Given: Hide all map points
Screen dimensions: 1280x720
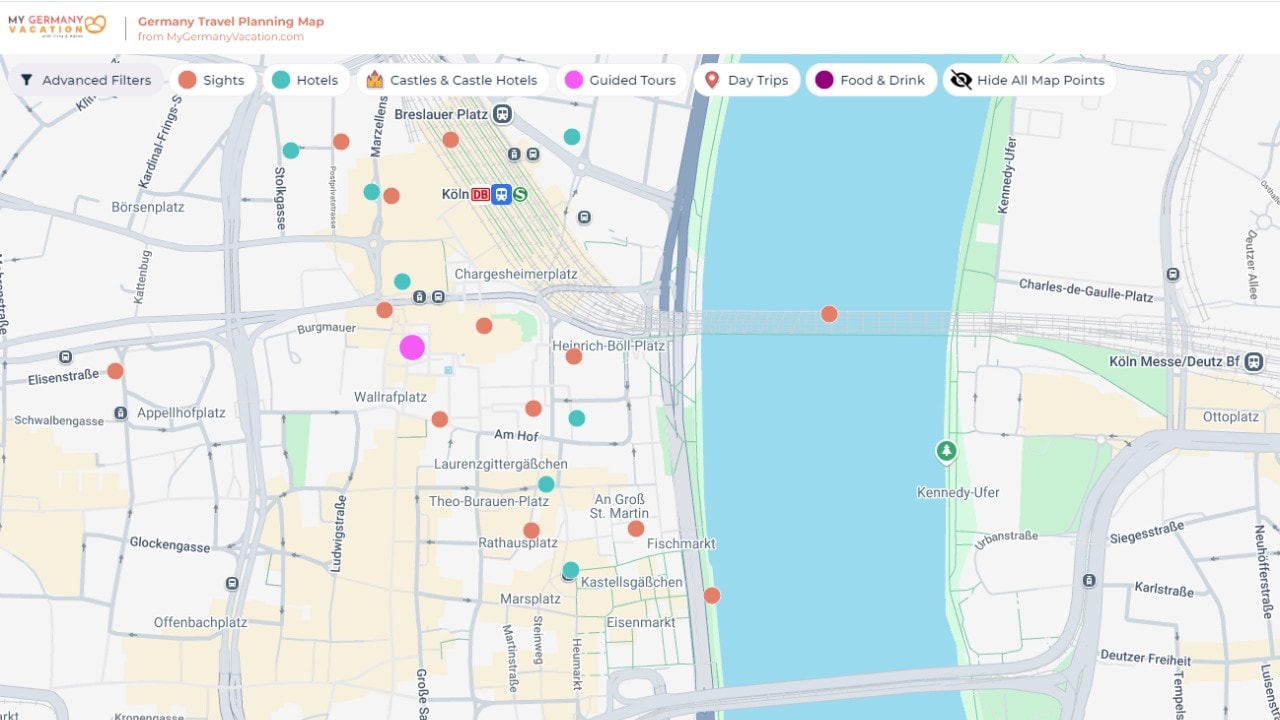Looking at the screenshot, I should (x=1029, y=80).
